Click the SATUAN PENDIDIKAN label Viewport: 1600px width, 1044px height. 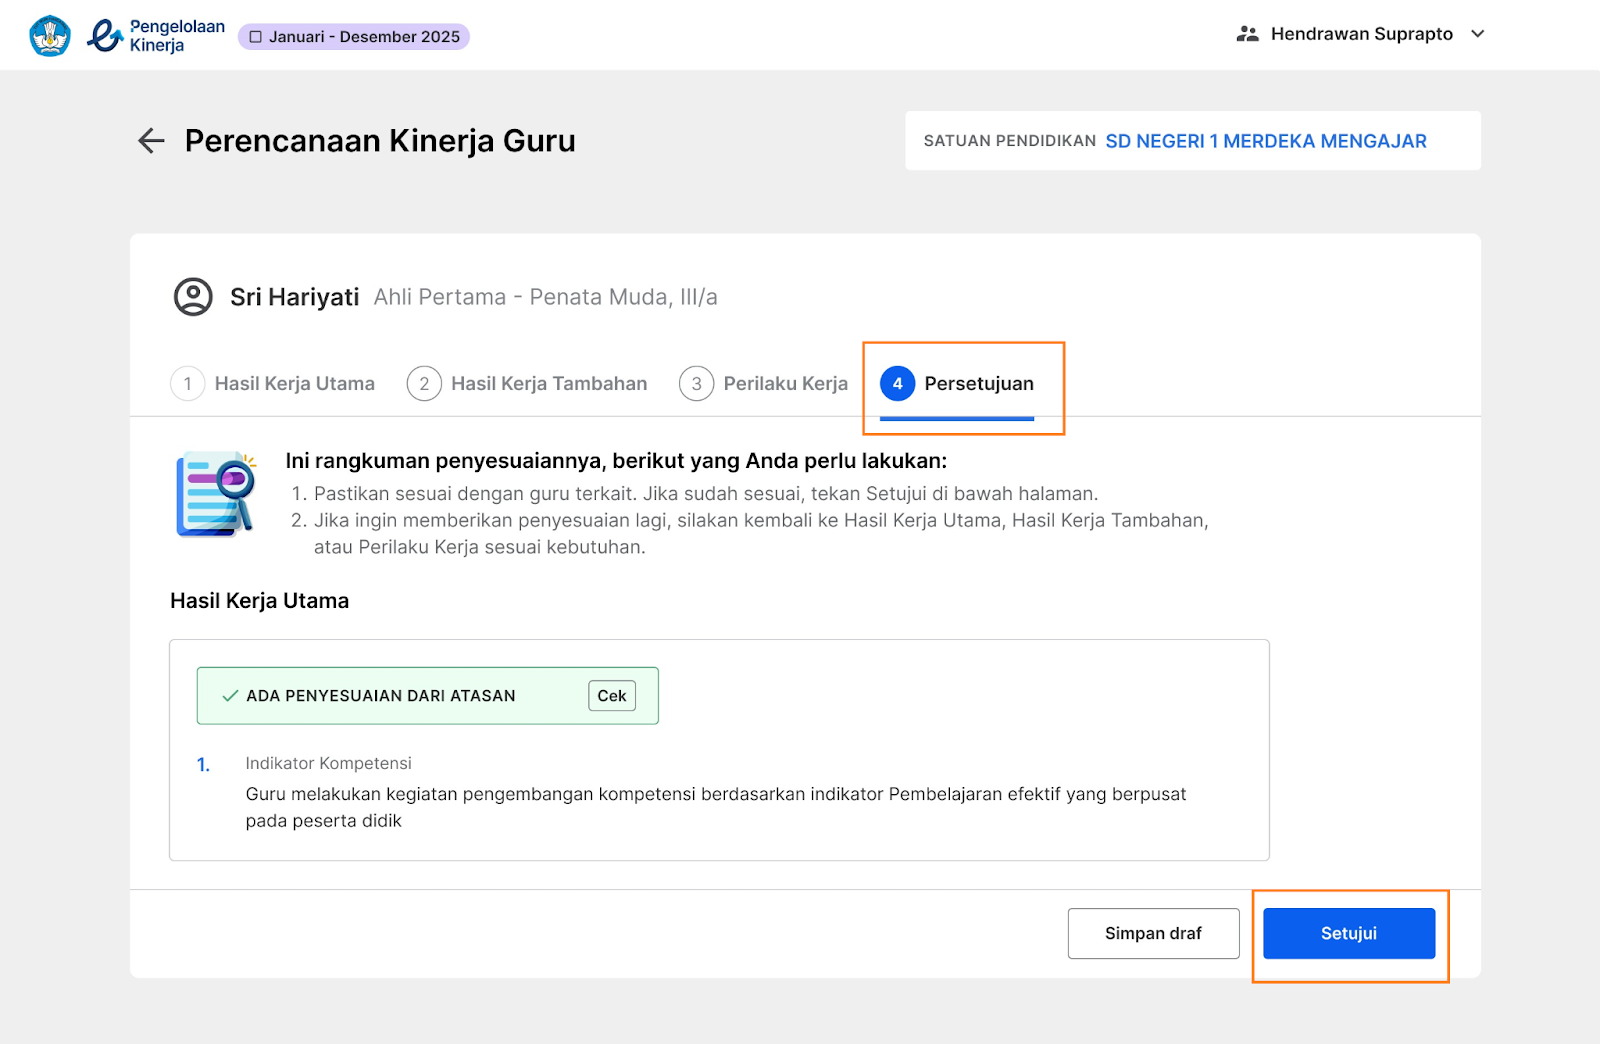tap(1010, 141)
